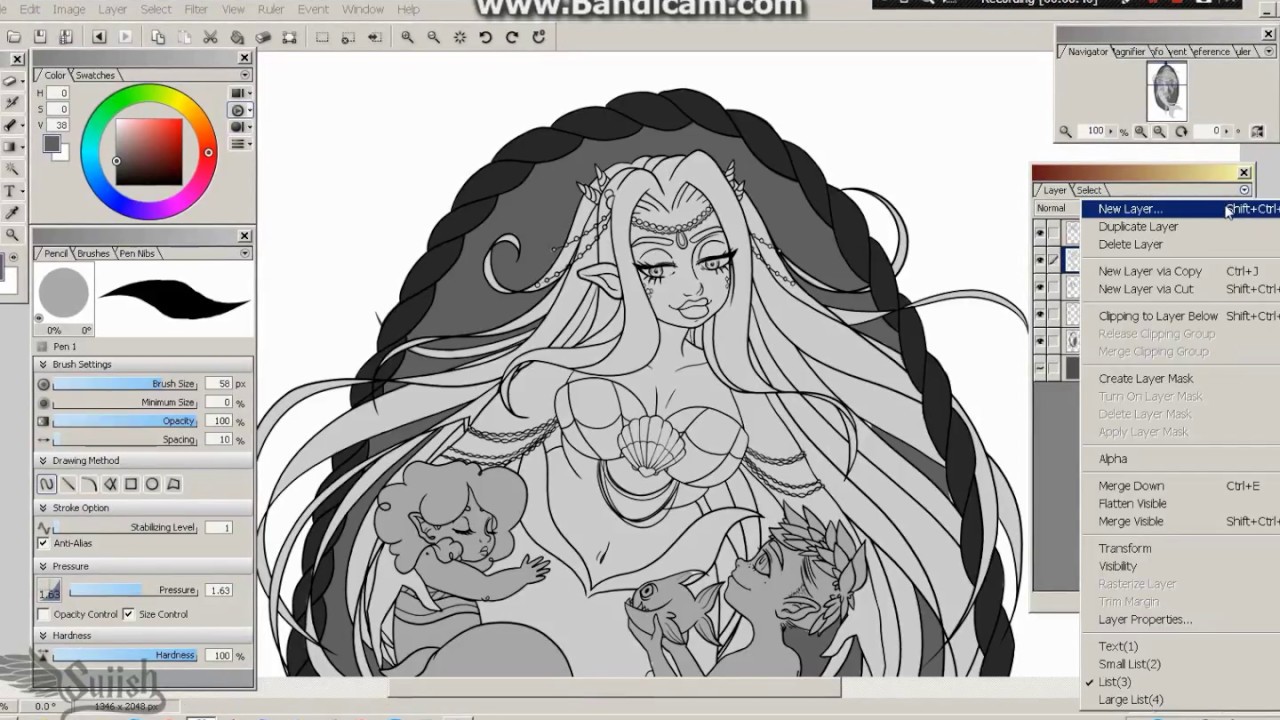Image resolution: width=1280 pixels, height=720 pixels.
Task: Click Flatten Visible entry
Action: coord(1132,504)
